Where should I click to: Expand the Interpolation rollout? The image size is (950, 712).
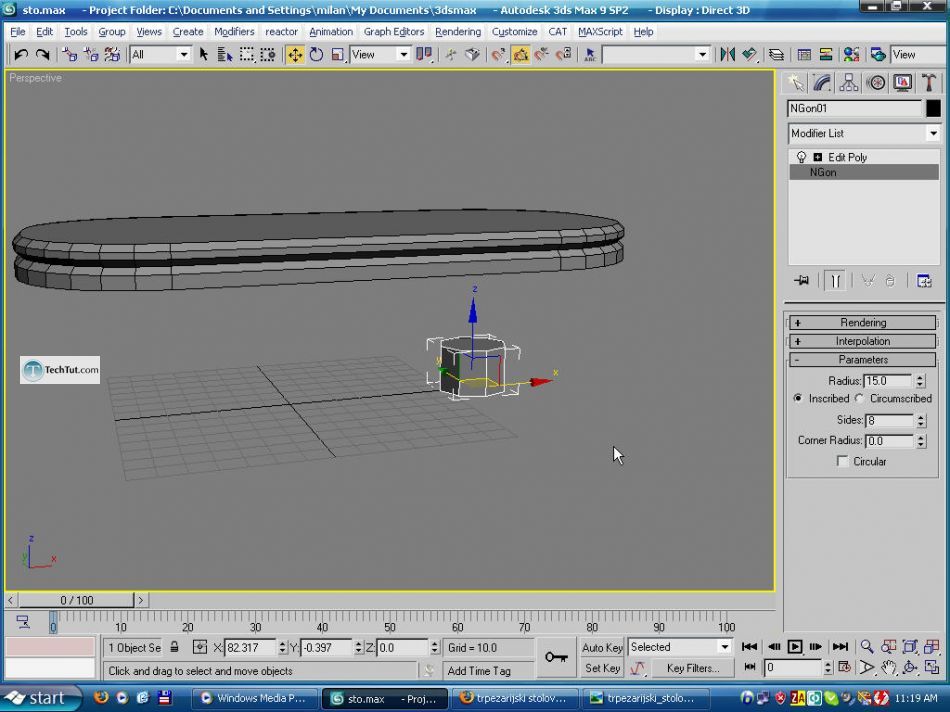click(x=863, y=341)
